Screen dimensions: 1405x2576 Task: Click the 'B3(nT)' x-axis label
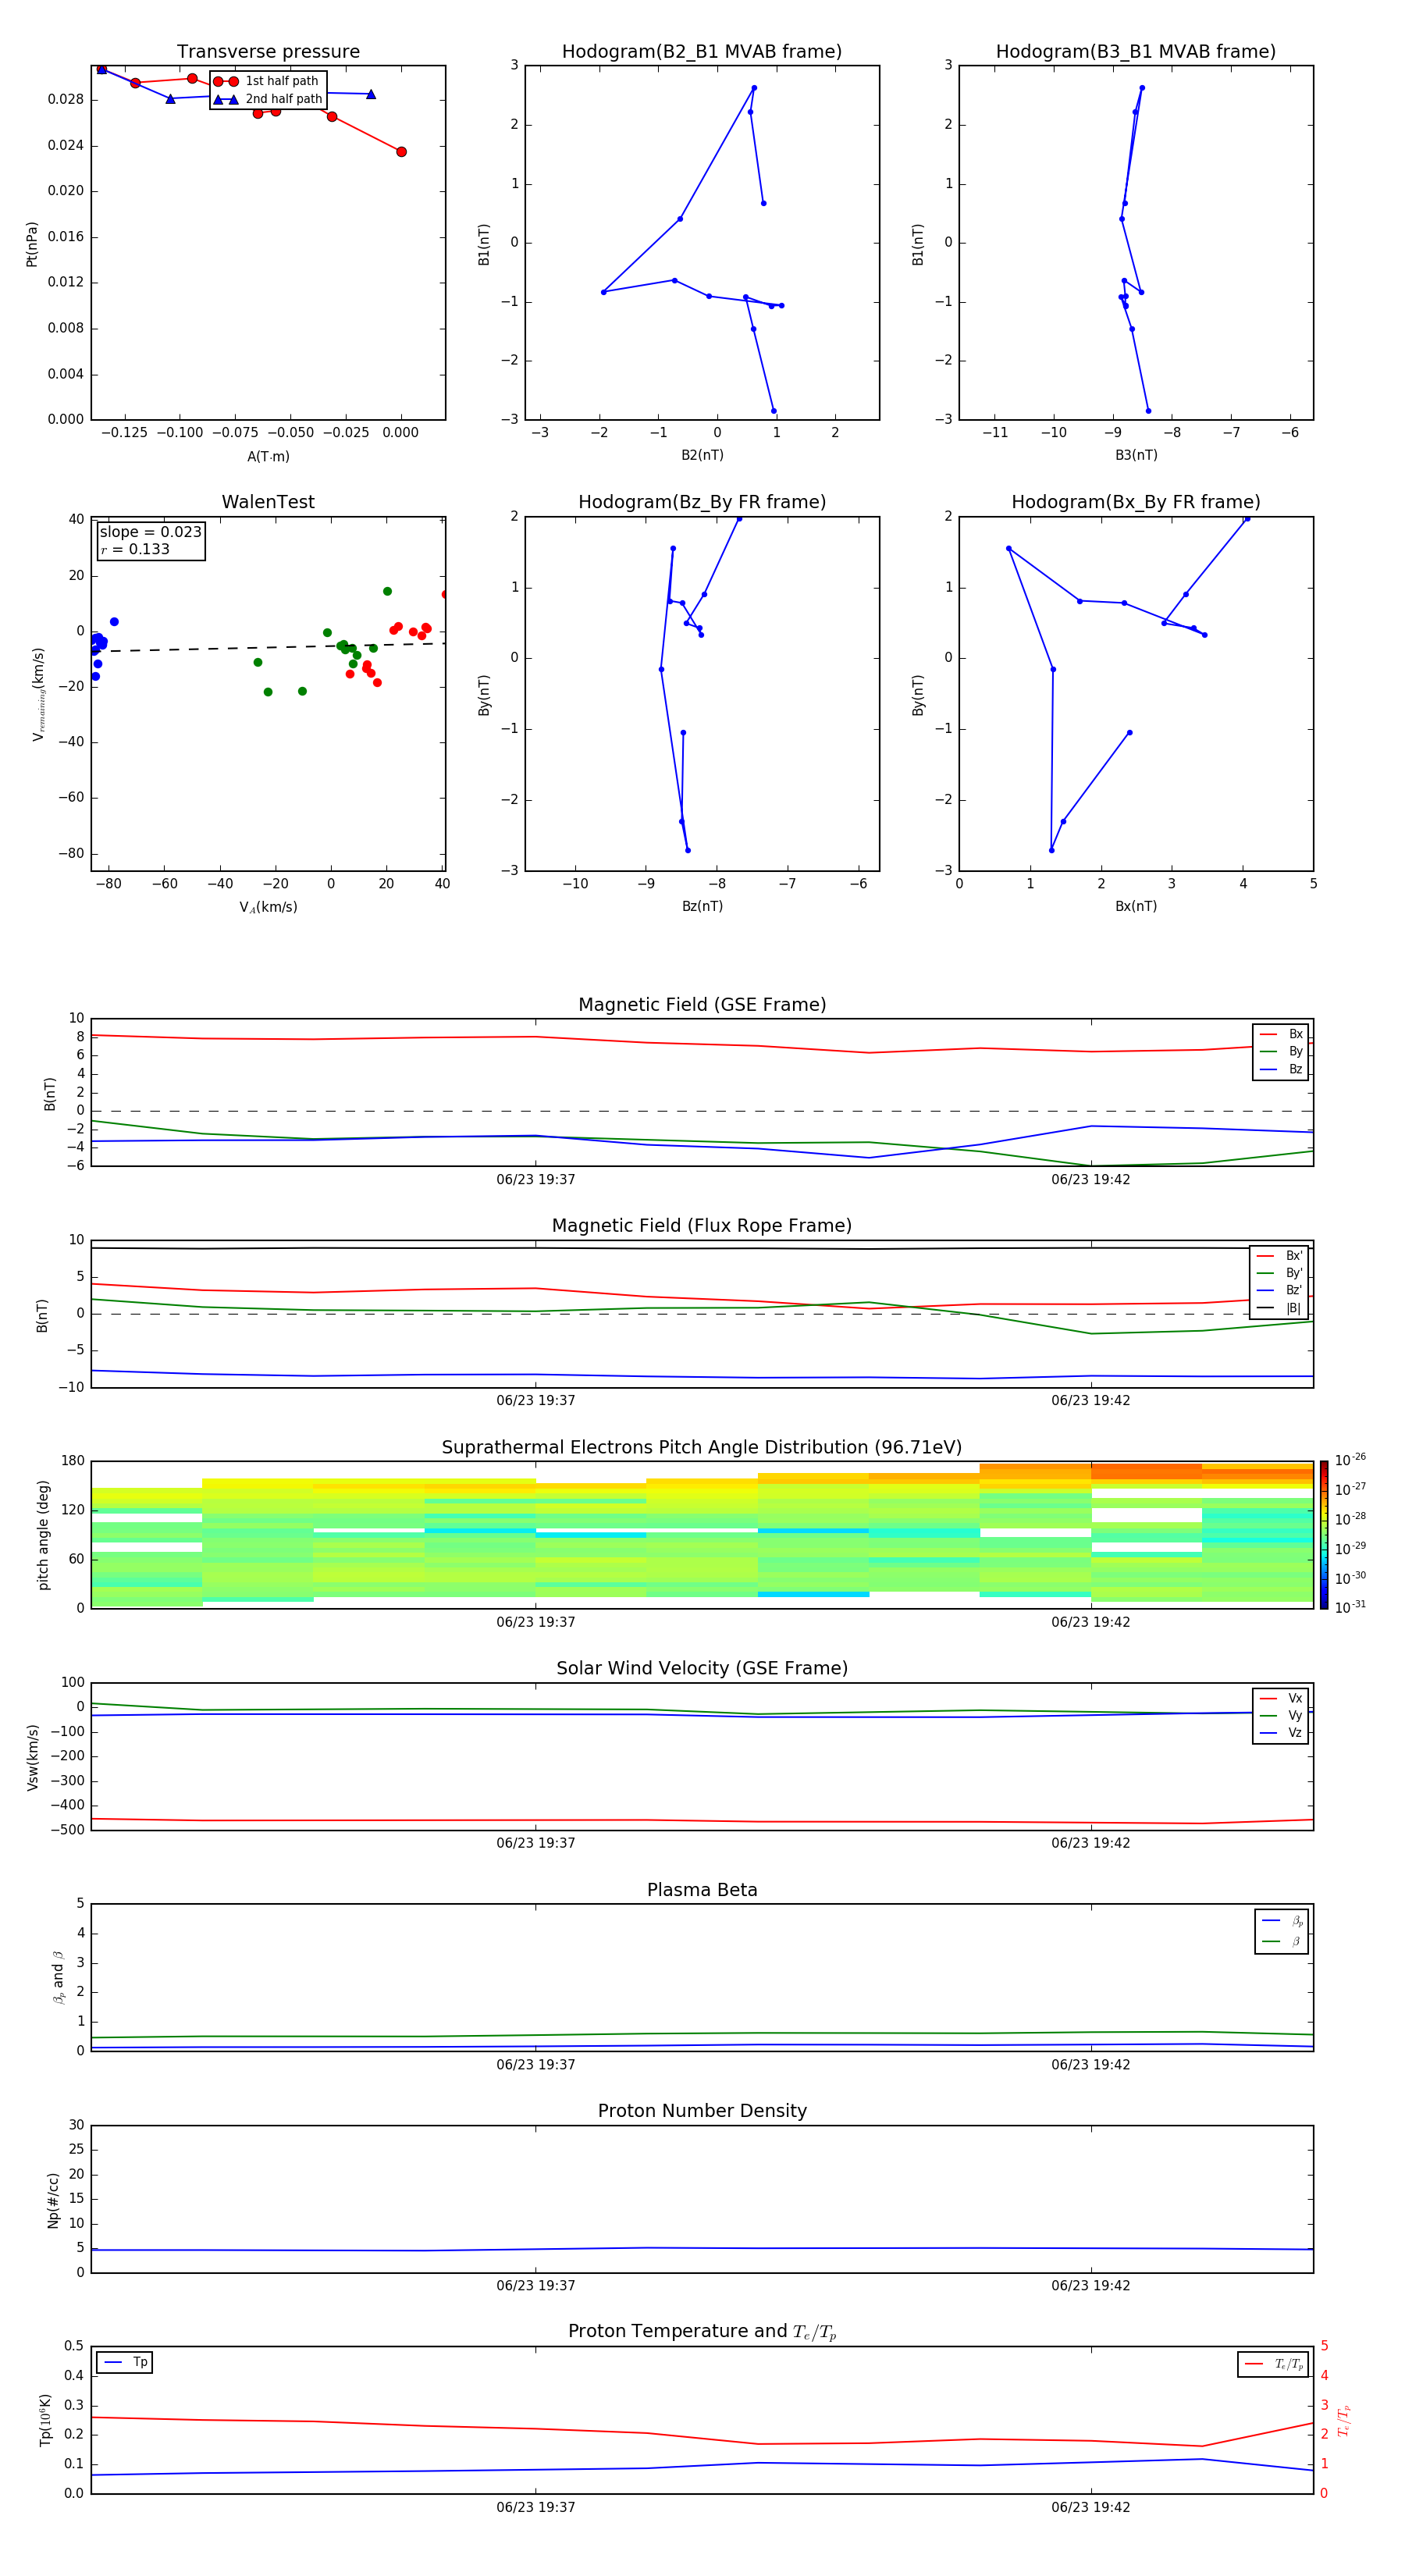(x=1136, y=455)
